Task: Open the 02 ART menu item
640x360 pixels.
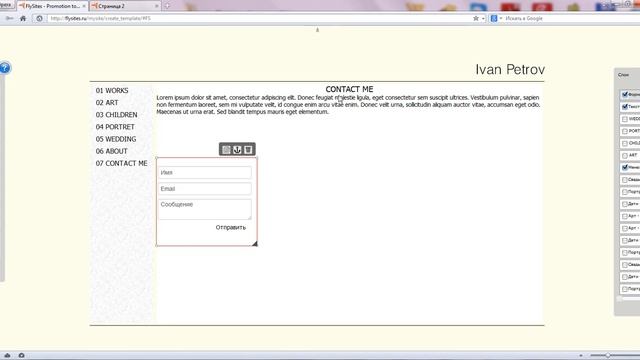Action: 107,103
